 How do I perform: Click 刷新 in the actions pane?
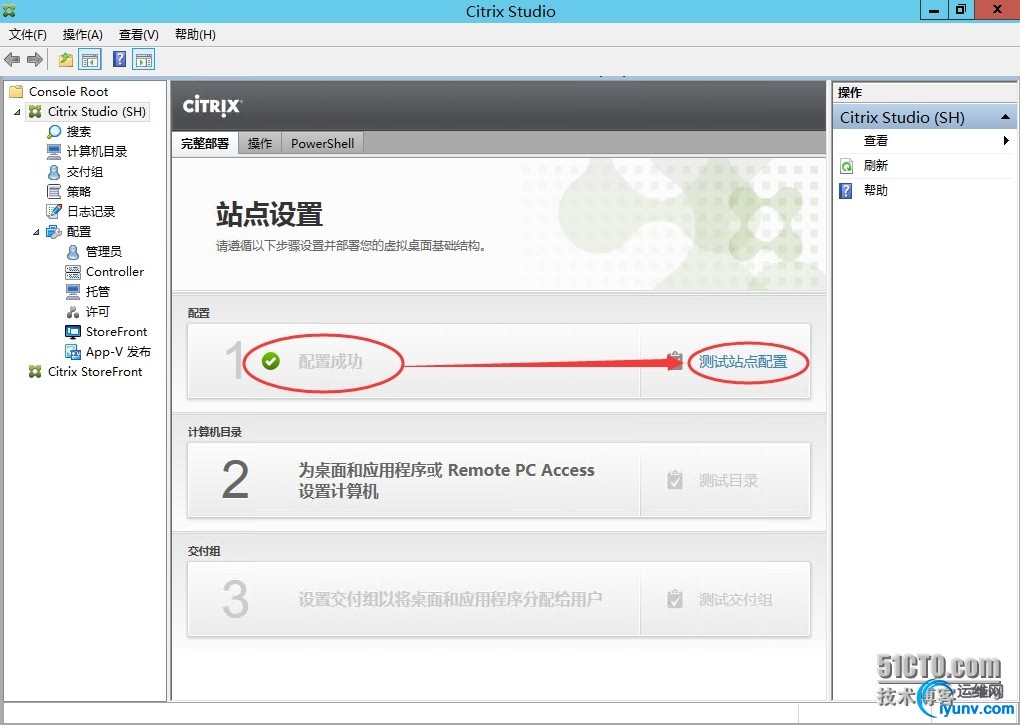876,166
